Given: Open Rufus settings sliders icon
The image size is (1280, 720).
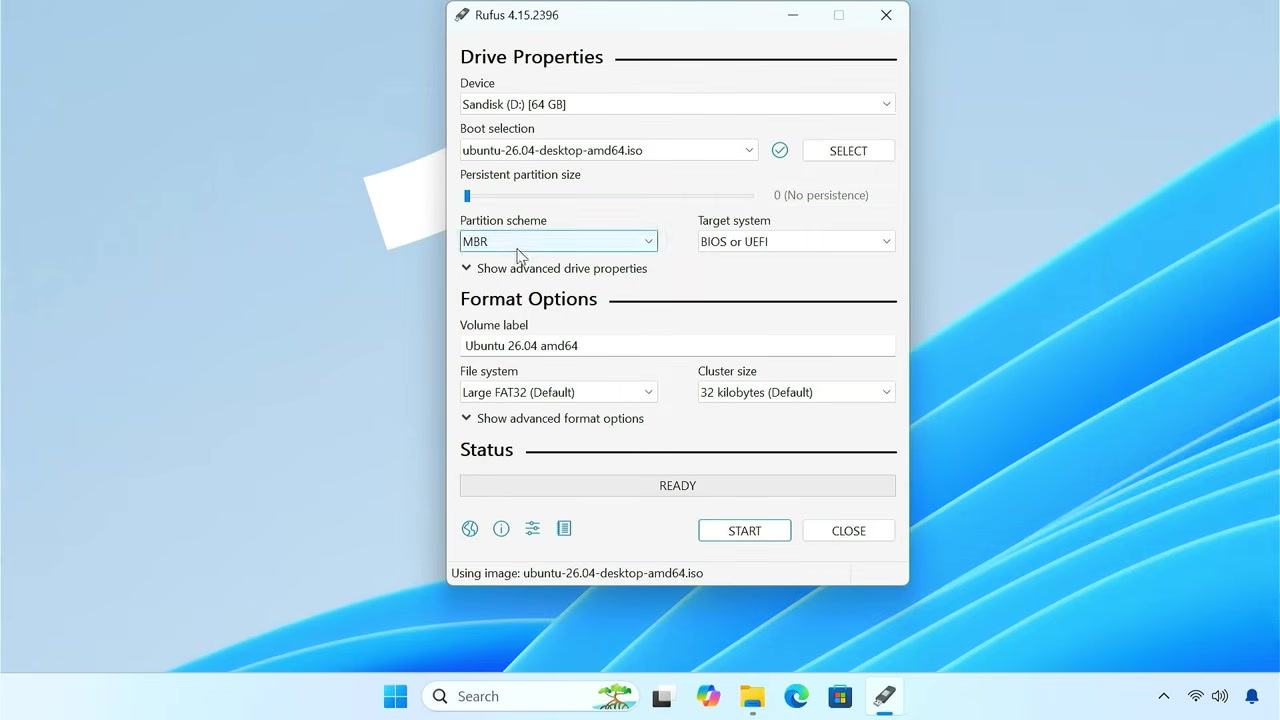Looking at the screenshot, I should point(533,529).
